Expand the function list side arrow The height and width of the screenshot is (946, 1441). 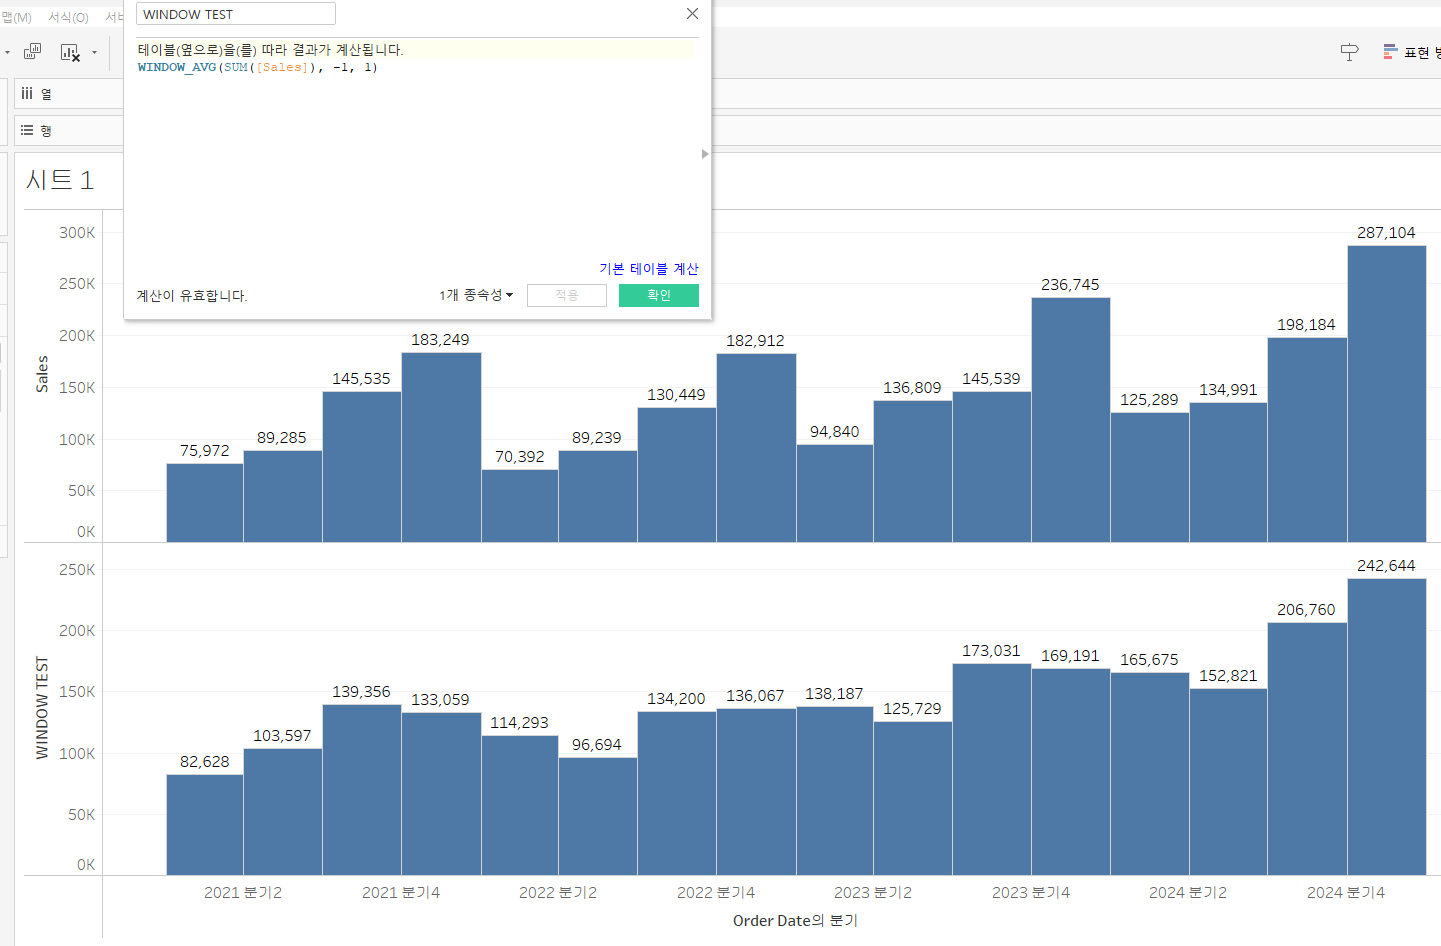(705, 154)
